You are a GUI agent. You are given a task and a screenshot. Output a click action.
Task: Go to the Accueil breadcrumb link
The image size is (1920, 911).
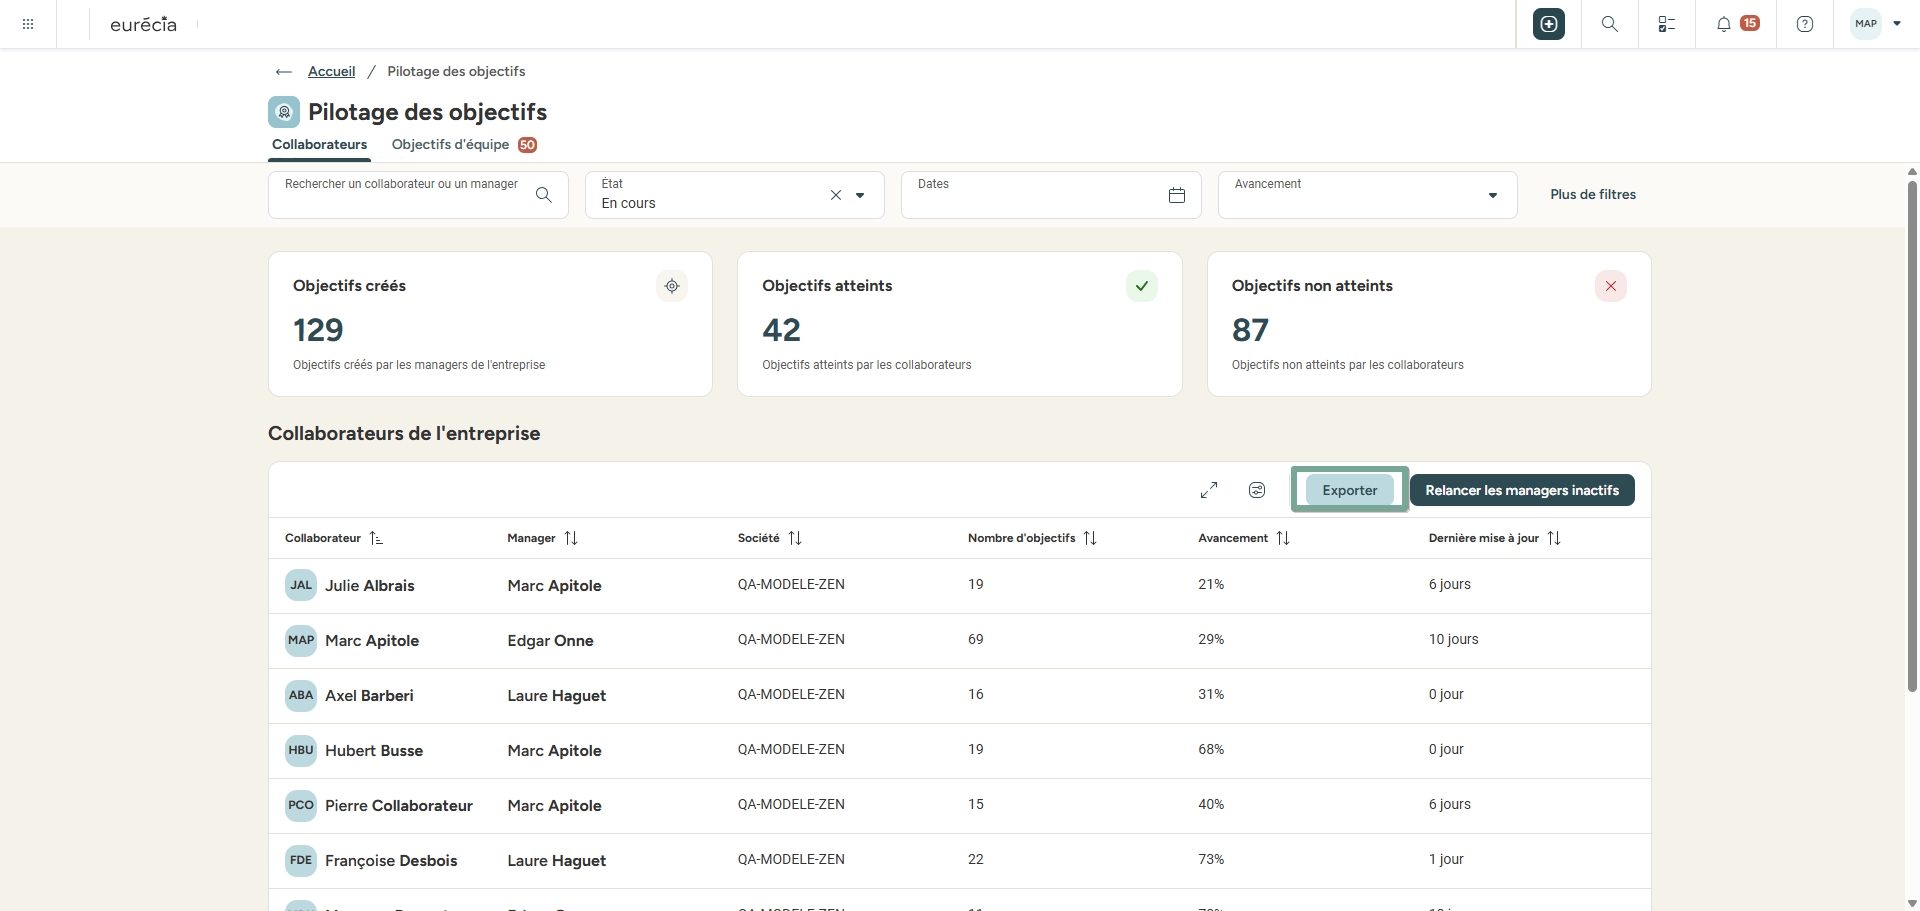(x=331, y=72)
